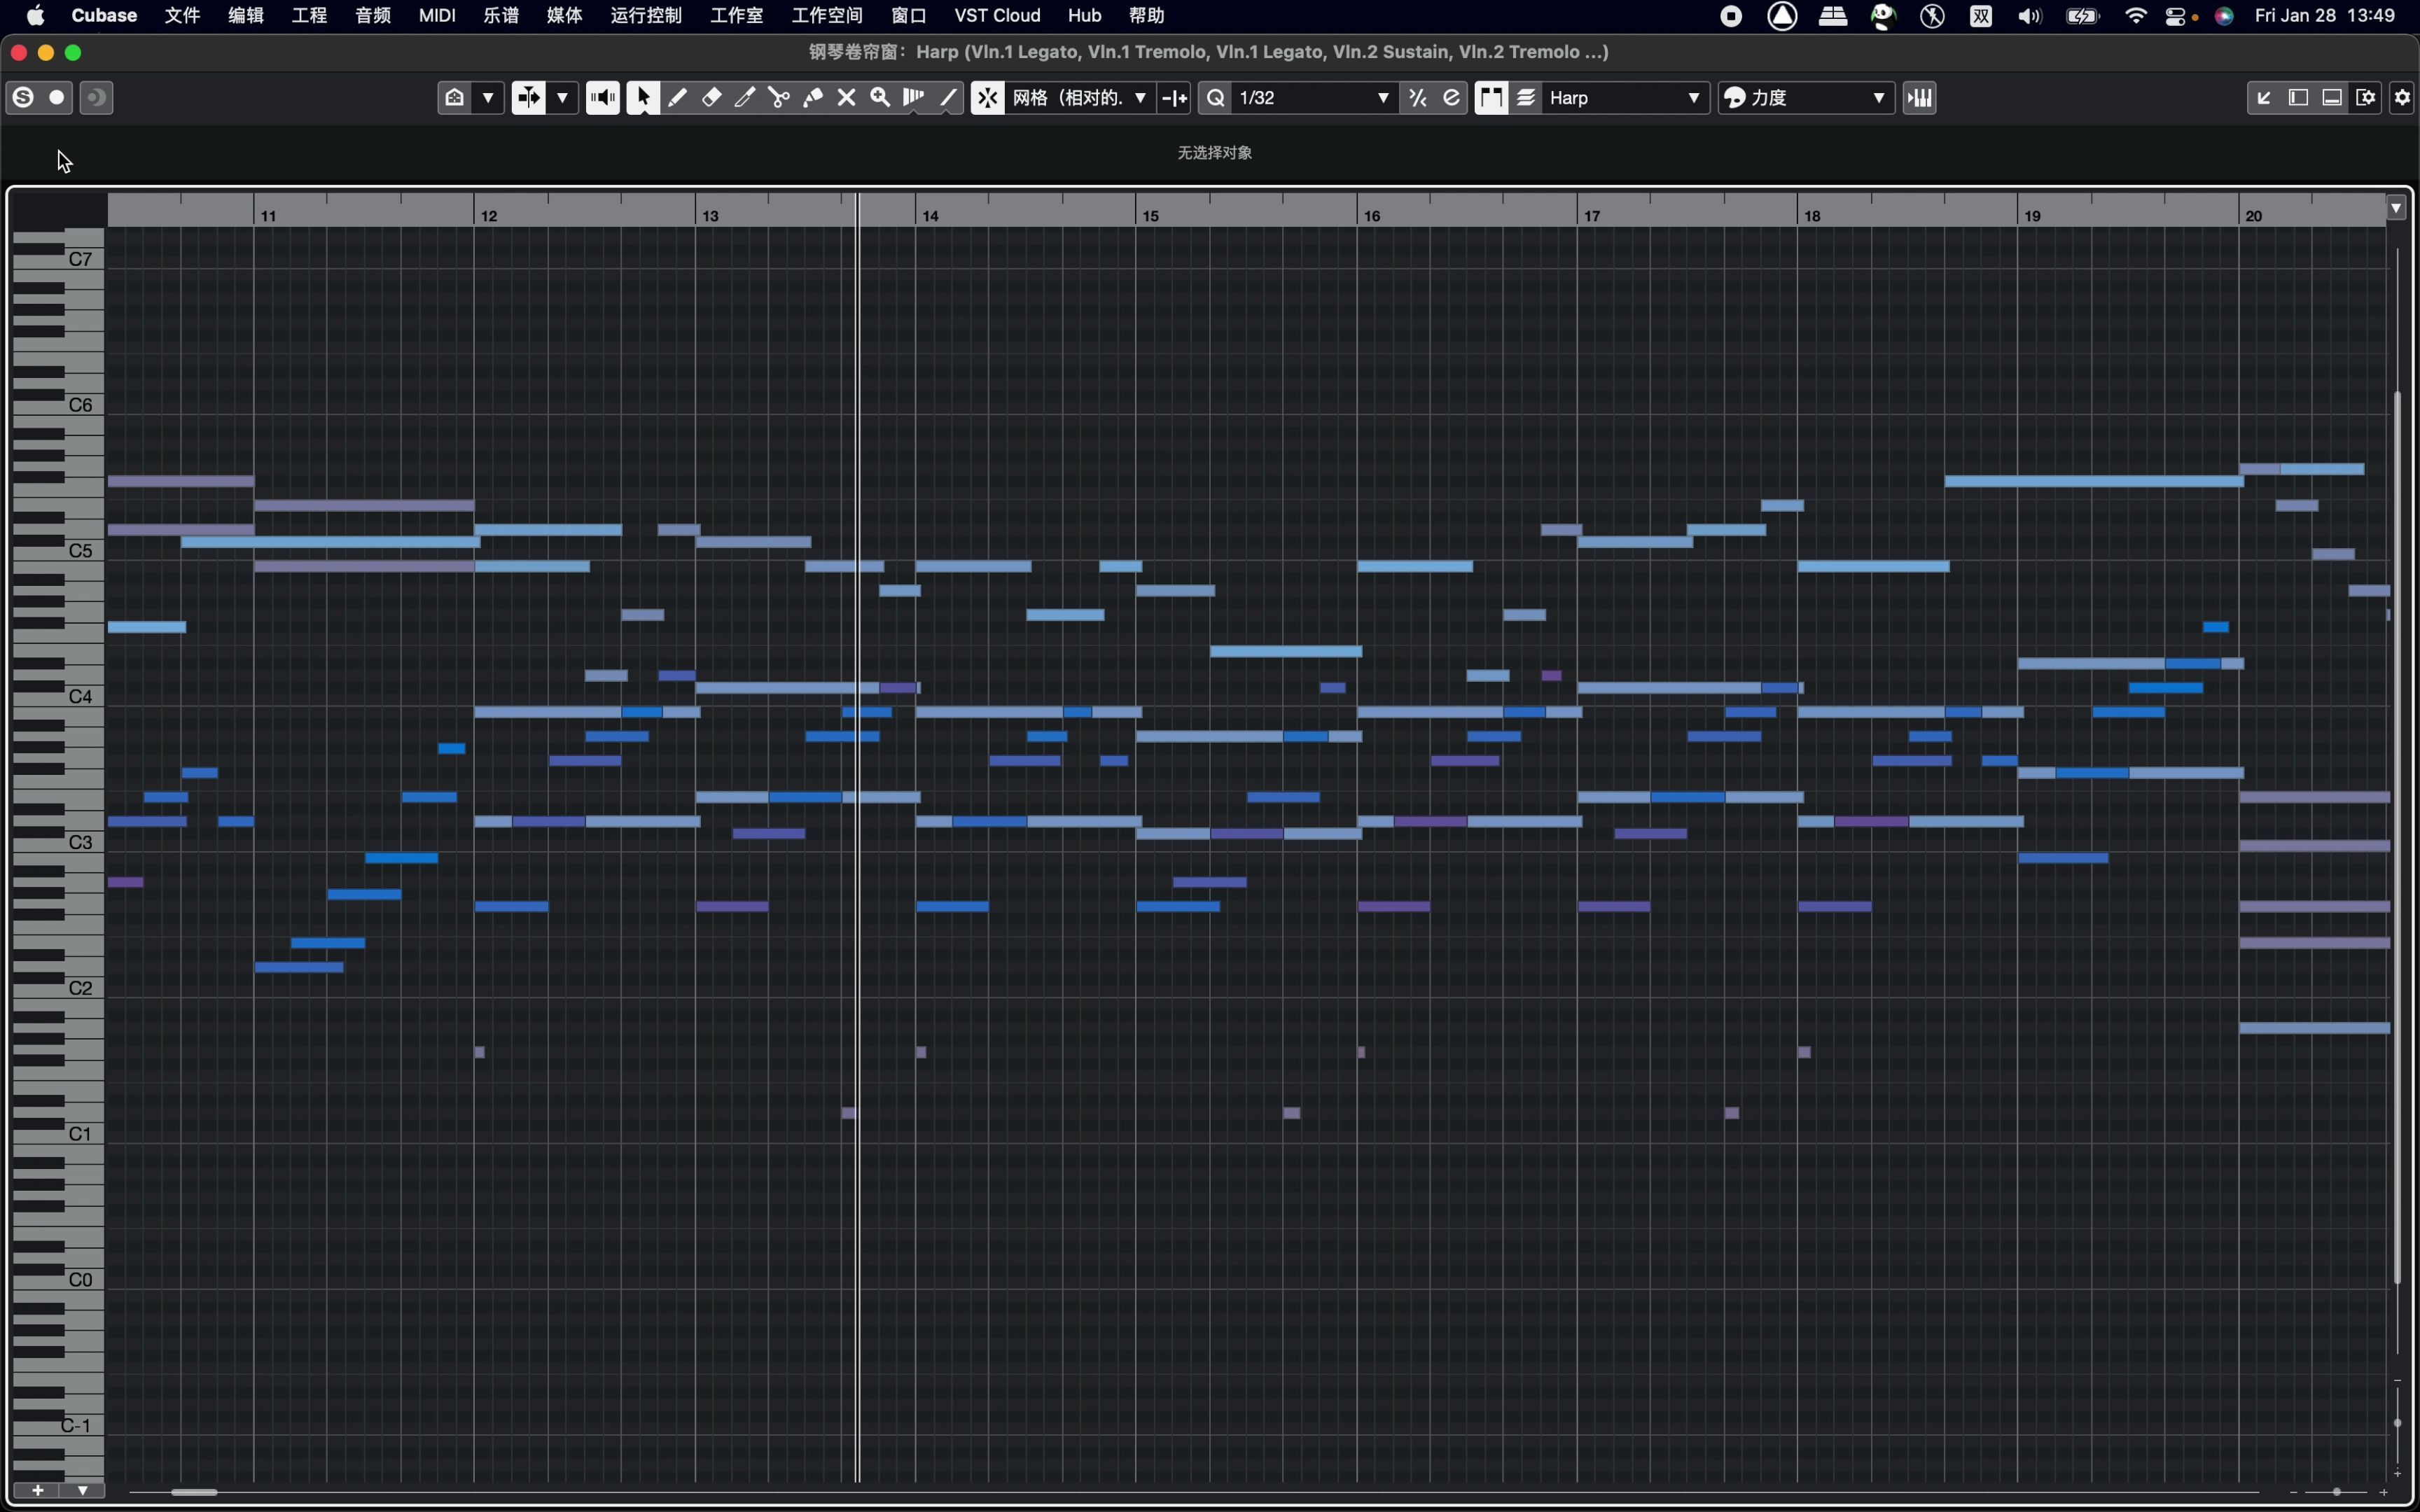Open the ruler format dropdown arrow
This screenshot has height=1512, width=2420.
click(2396, 208)
